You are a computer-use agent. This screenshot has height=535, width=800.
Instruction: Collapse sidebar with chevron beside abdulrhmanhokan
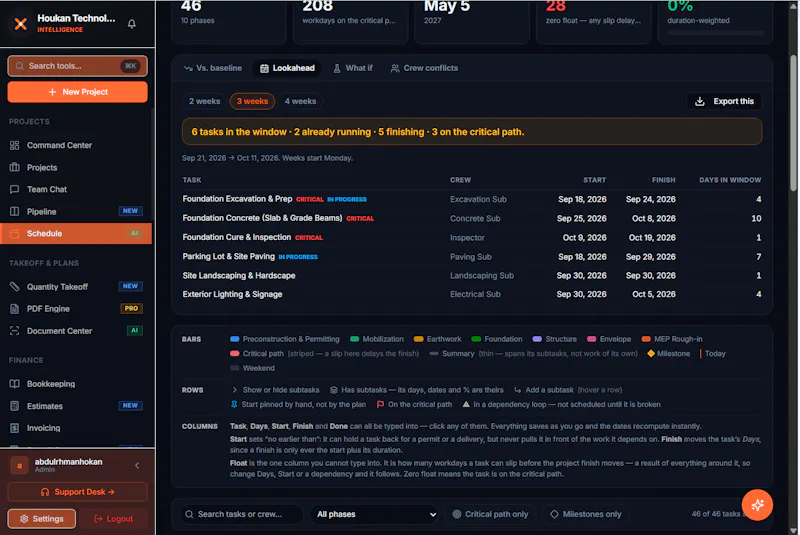[x=137, y=465]
